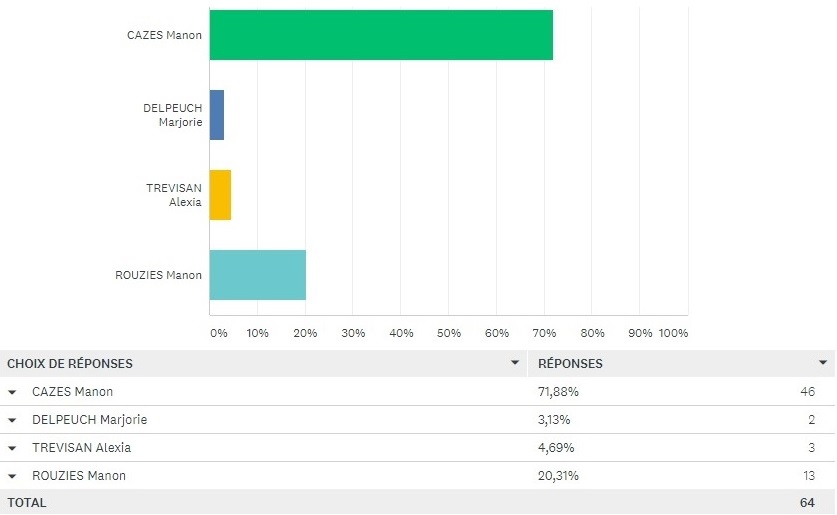Click the 20,31% value for ROUZIES Manon
Image resolution: width=837 pixels, height=515 pixels.
tap(559, 476)
